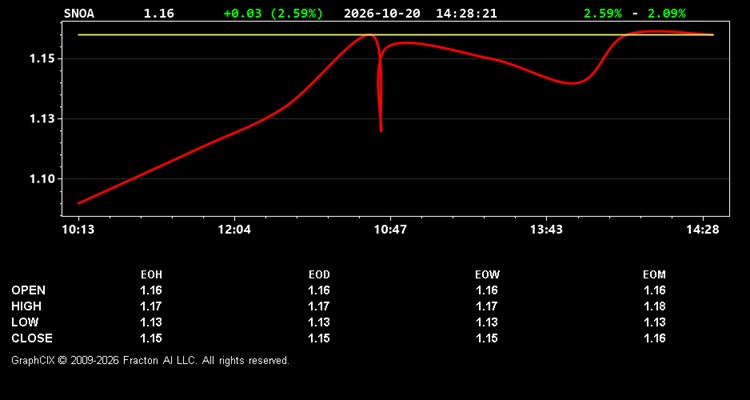
Task: Select the current price 1.16 in header
Action: coord(159,13)
